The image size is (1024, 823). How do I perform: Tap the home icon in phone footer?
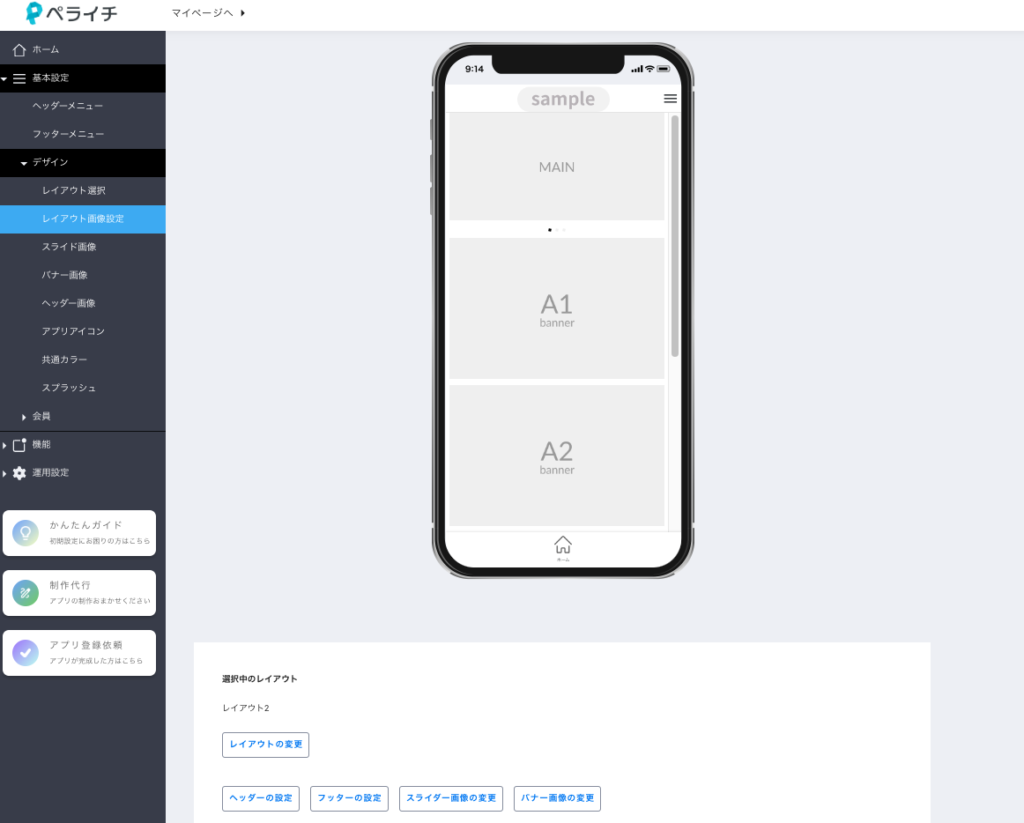(x=563, y=545)
